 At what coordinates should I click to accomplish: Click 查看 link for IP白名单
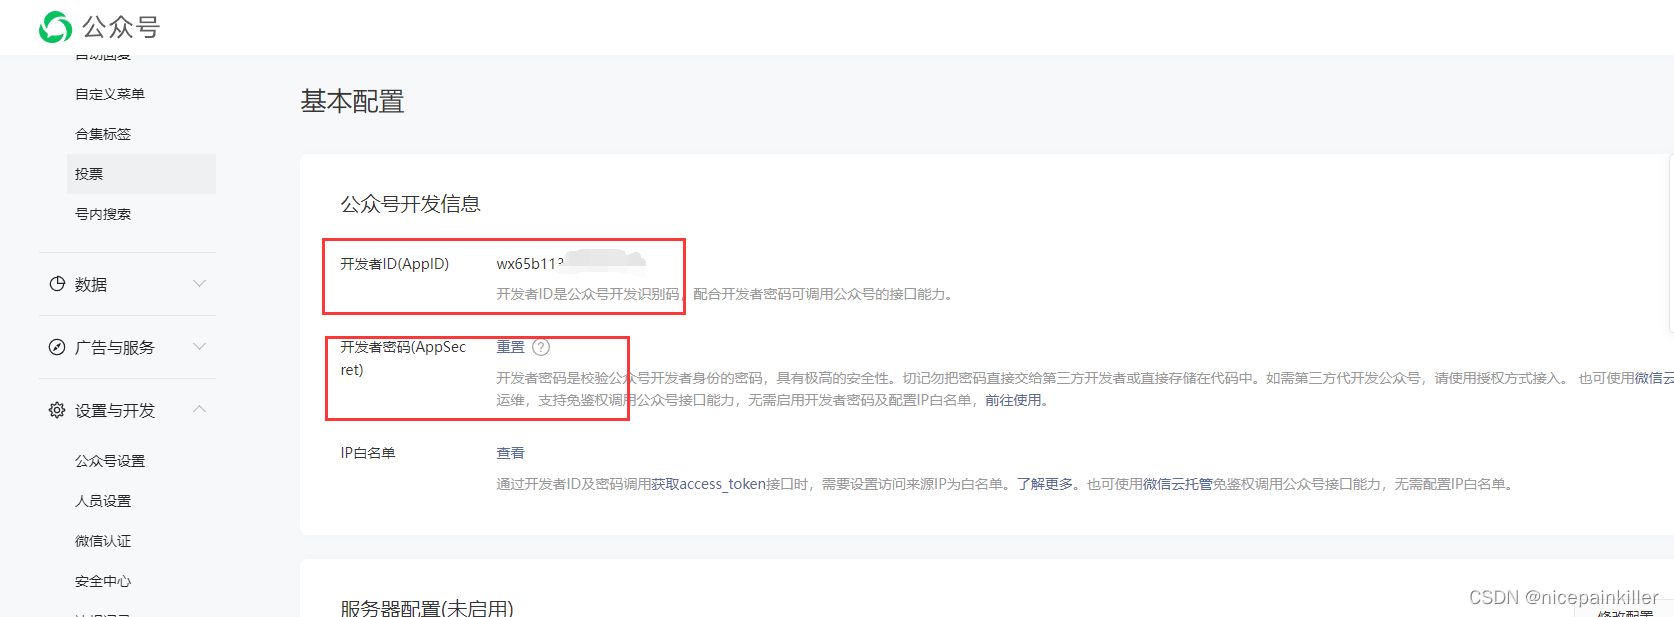tap(510, 453)
